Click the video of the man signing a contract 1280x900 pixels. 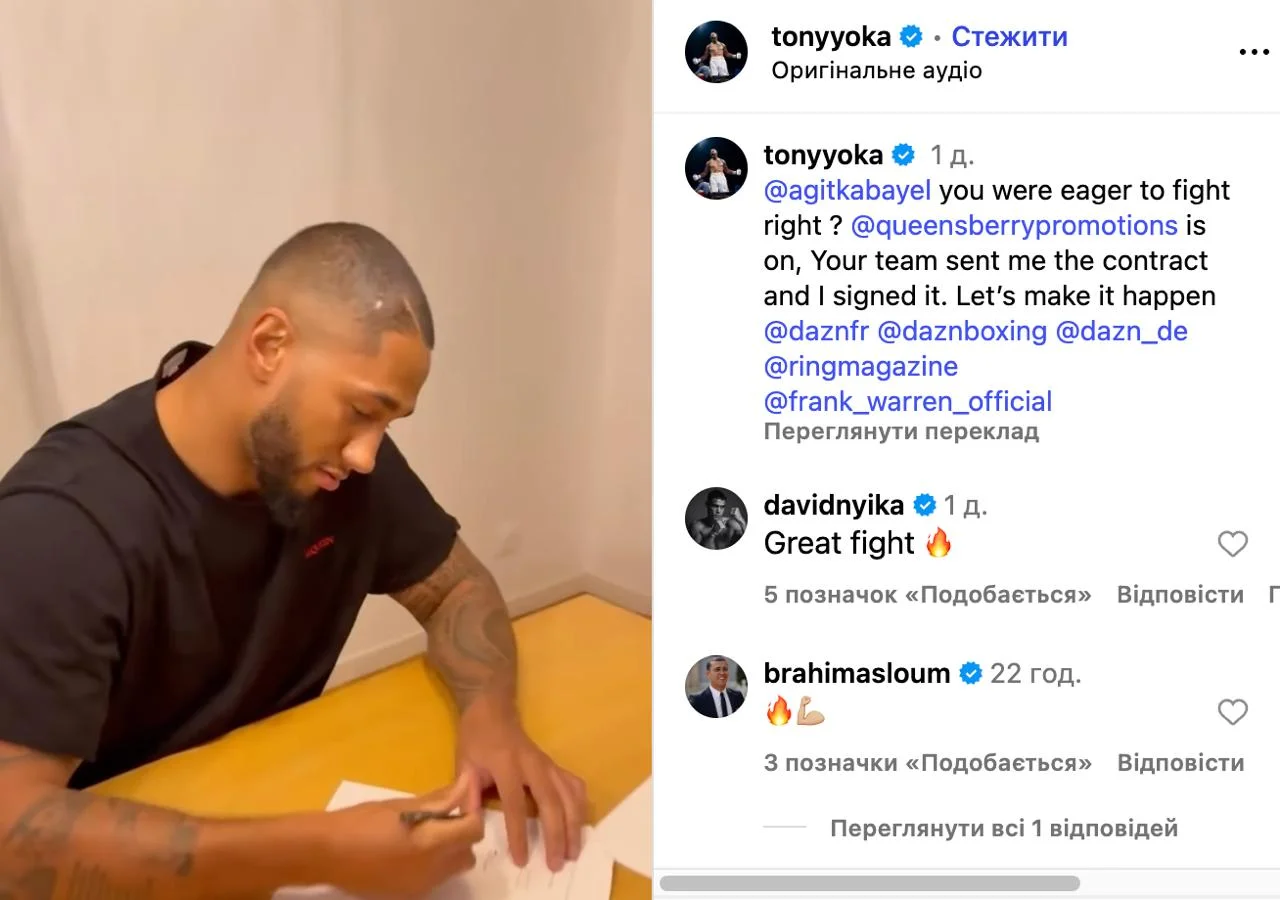[326, 450]
